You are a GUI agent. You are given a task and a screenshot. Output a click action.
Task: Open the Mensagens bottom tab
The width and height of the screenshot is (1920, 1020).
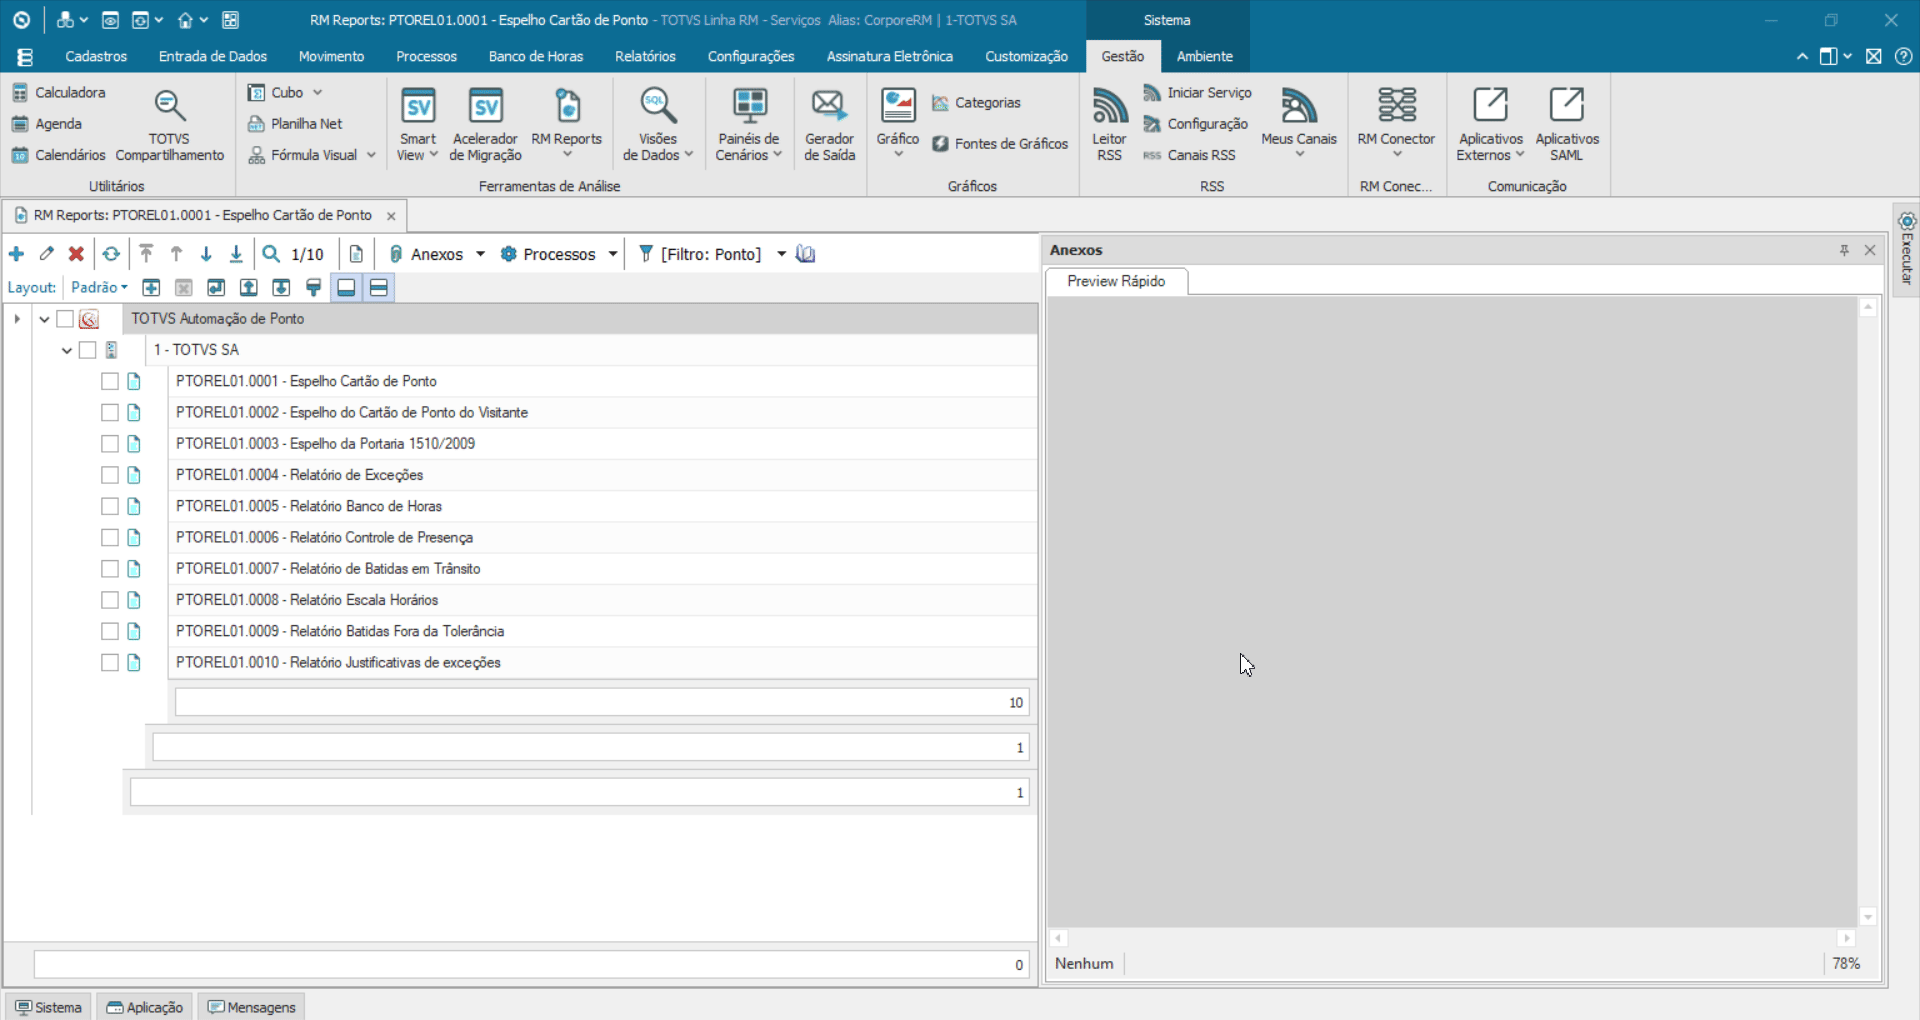pos(251,1007)
